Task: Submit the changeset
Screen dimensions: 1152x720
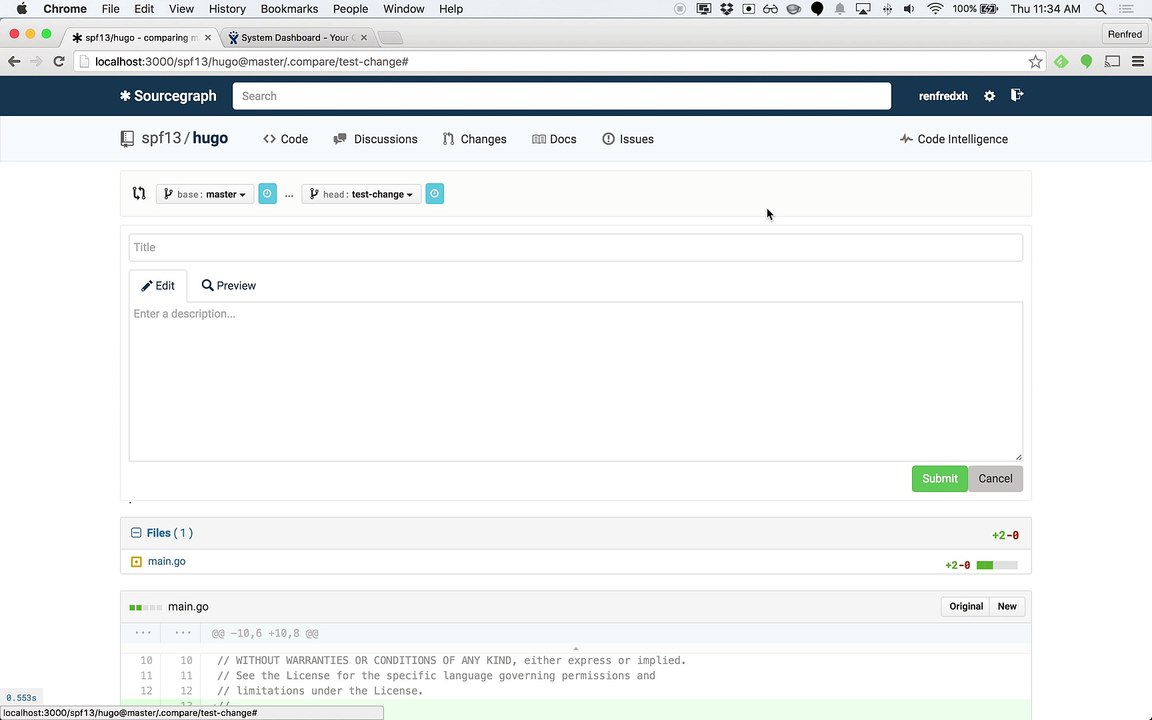Action: (x=940, y=479)
